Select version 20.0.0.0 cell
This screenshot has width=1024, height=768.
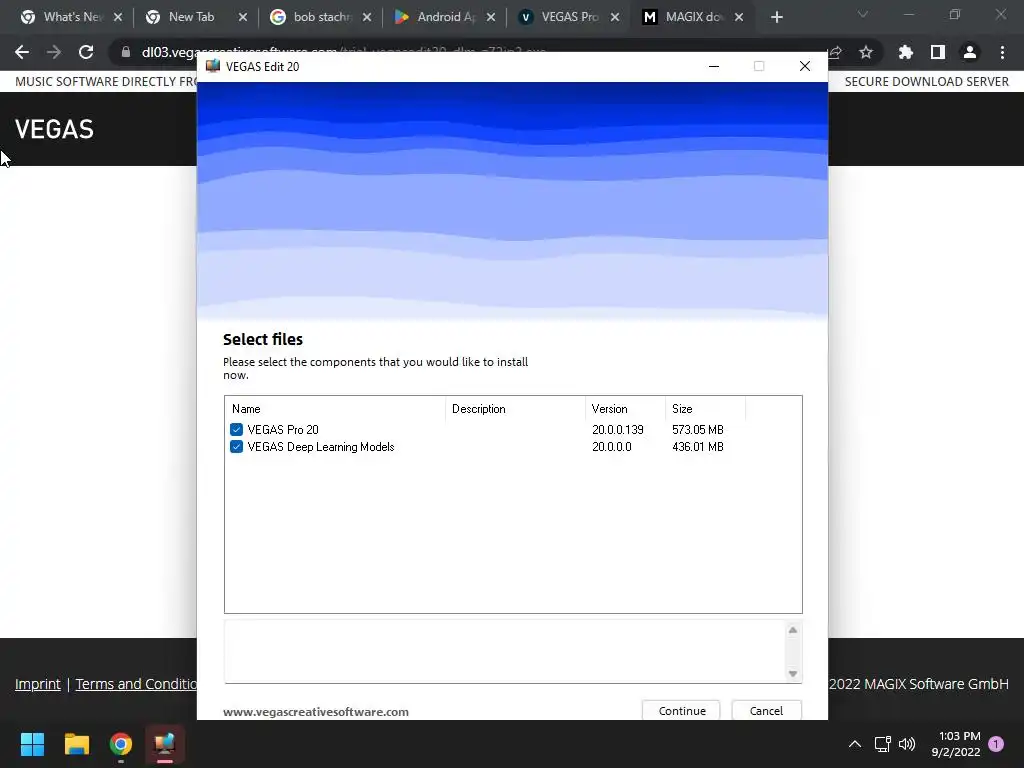(x=612, y=447)
